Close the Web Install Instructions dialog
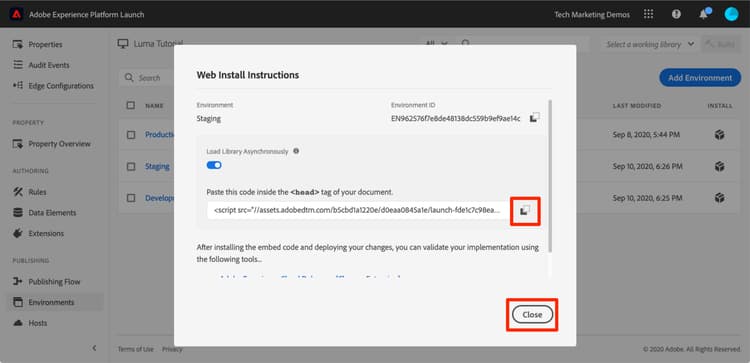This screenshot has width=750, height=363. pos(532,315)
